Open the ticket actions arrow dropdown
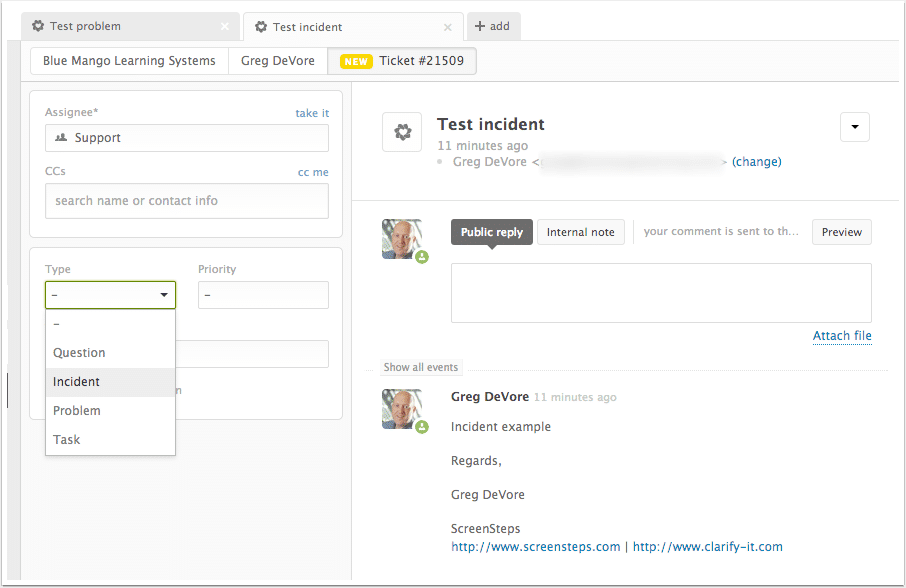906x588 pixels. pyautogui.click(x=854, y=127)
